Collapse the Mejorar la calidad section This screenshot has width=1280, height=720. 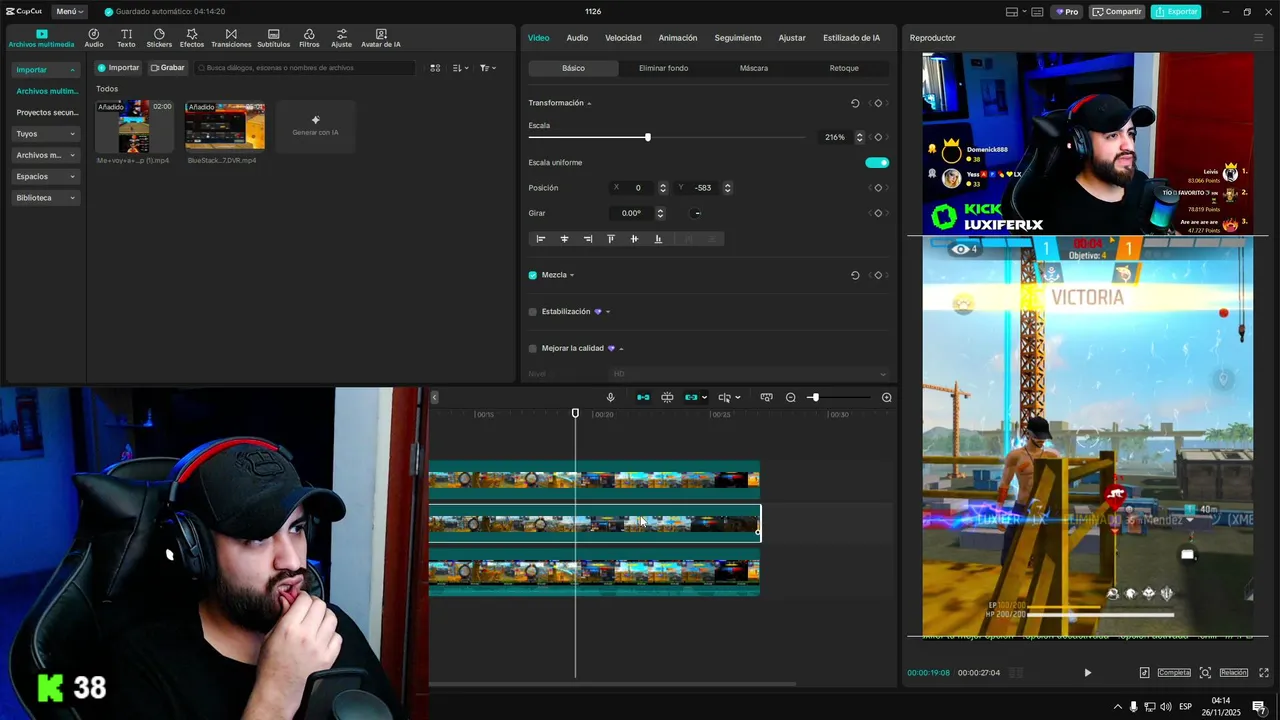coord(621,348)
